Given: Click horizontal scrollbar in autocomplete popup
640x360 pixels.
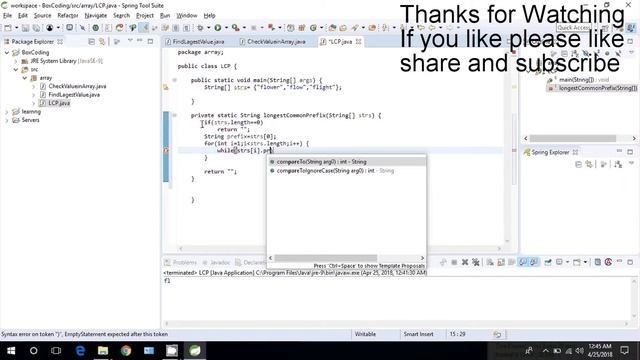Looking at the screenshot, I should [326, 258].
